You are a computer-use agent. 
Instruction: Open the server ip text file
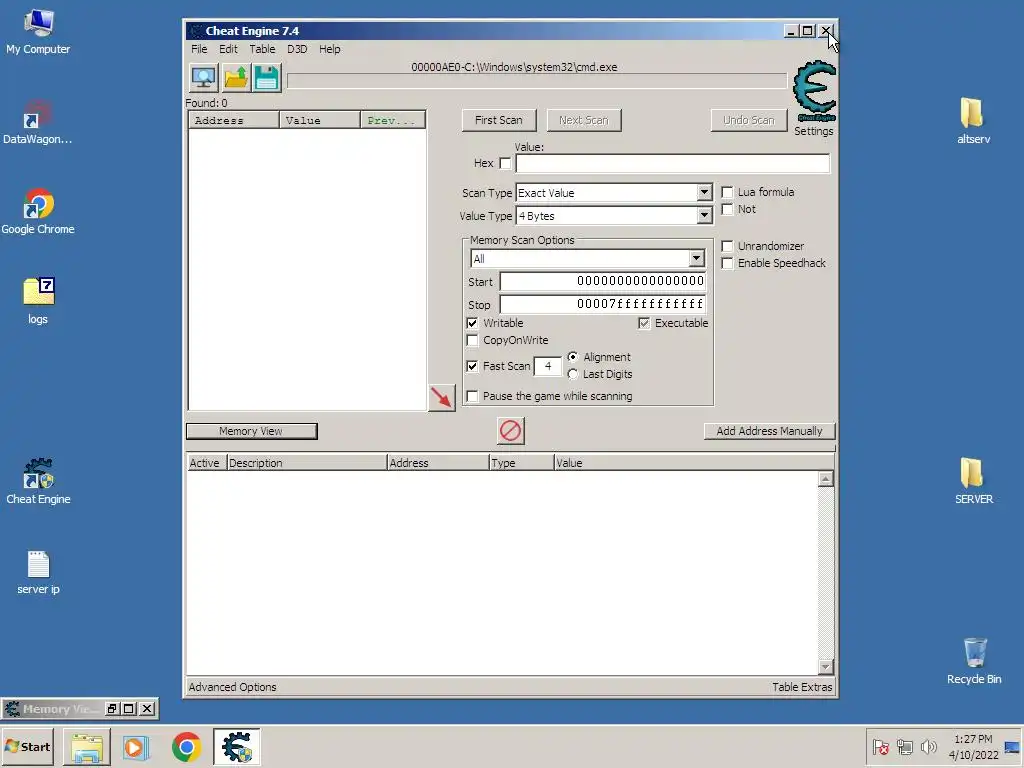38,573
